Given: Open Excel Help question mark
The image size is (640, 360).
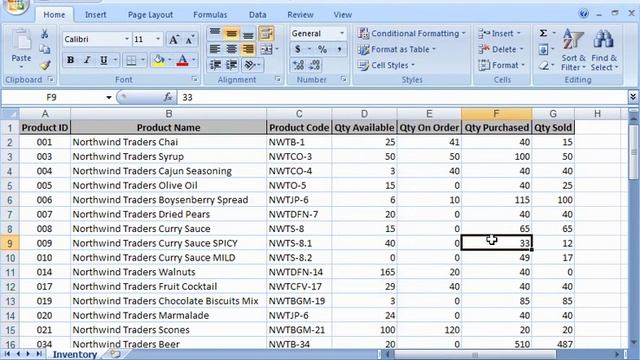Looking at the screenshot, I should tap(584, 13).
